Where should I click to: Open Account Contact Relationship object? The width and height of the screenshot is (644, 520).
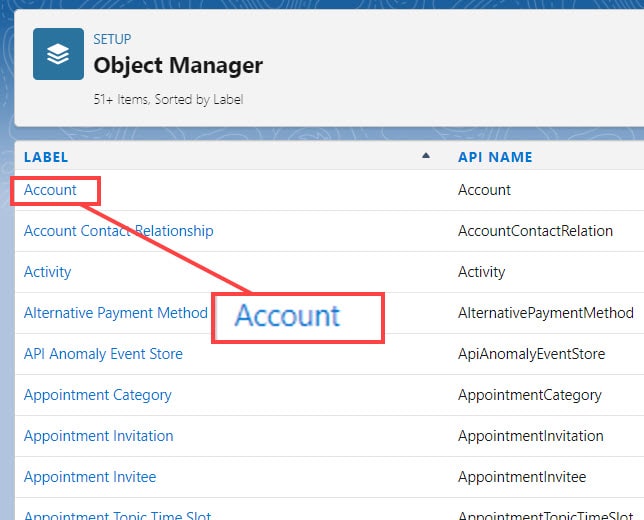coord(119,231)
